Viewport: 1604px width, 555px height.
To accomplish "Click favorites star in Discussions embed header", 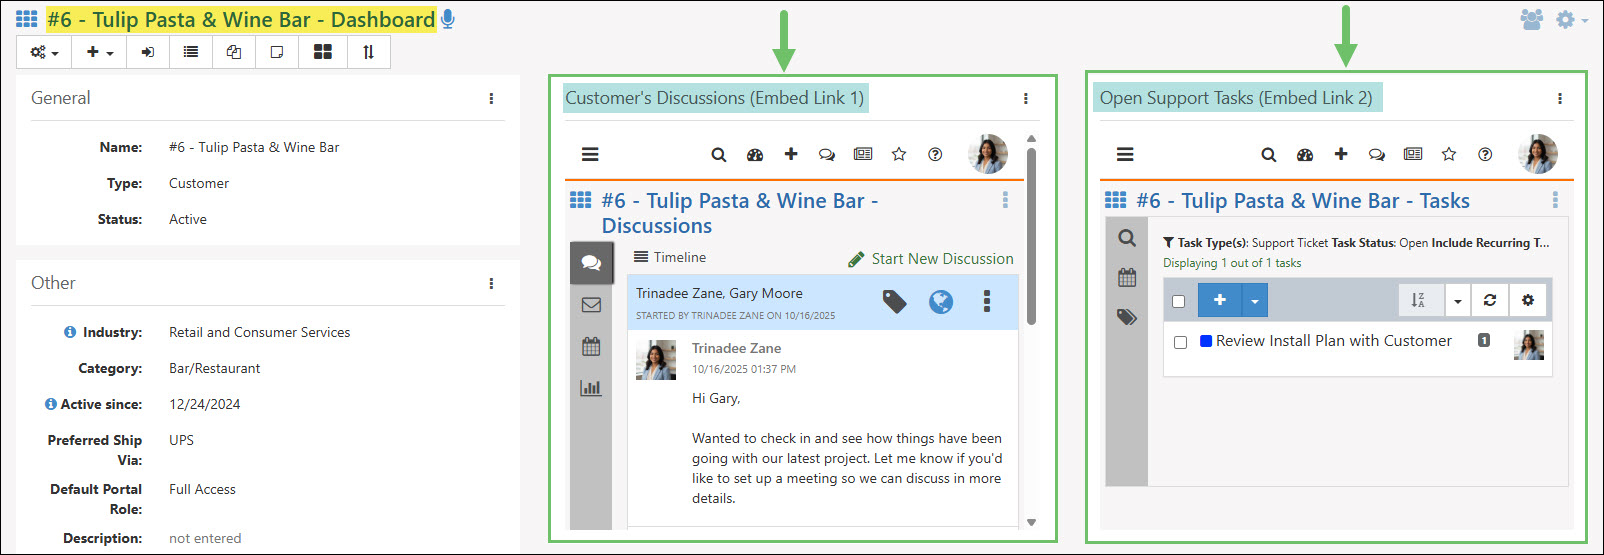I will [x=899, y=154].
